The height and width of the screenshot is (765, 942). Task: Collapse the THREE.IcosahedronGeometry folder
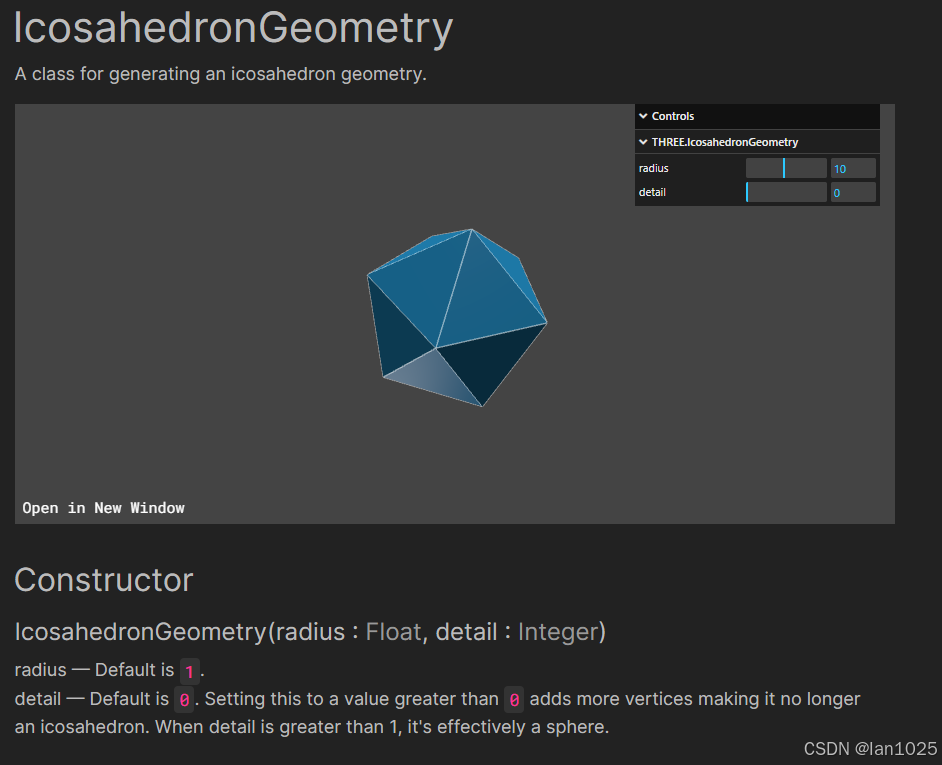pos(643,142)
